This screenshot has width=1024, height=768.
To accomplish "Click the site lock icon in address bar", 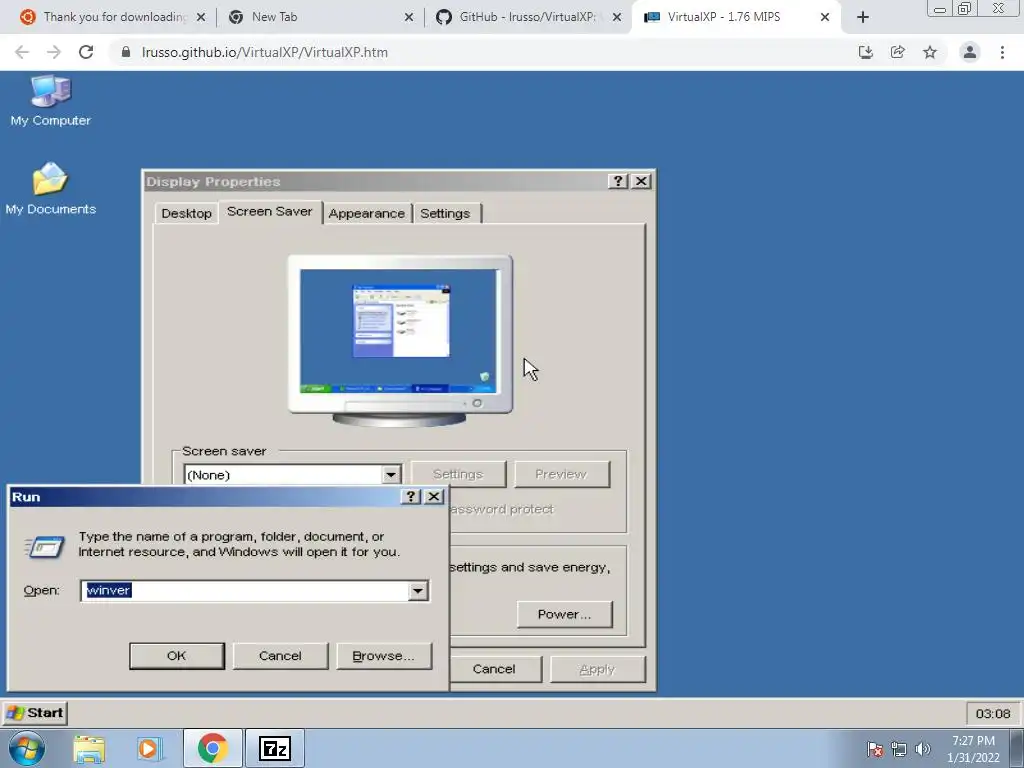I will pos(126,52).
